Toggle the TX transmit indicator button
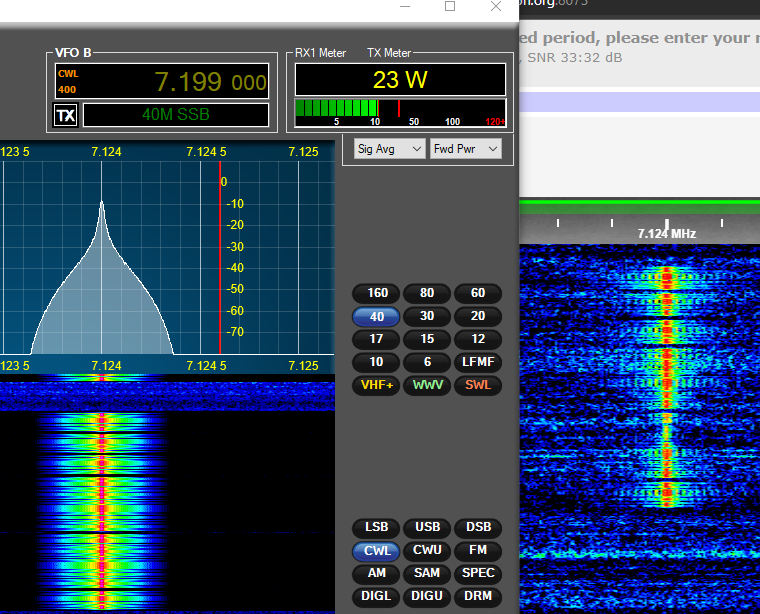Viewport: 760px width, 614px height. click(x=65, y=115)
